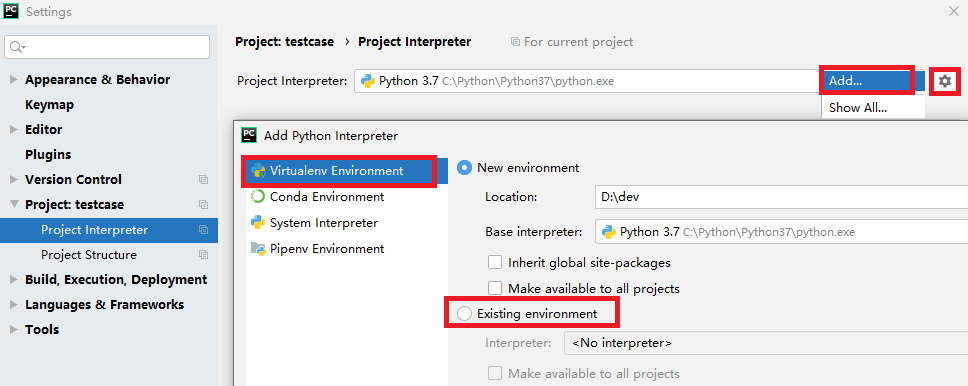968x386 pixels.
Task: Choose Show All... from the gear menu
Action: 873,107
